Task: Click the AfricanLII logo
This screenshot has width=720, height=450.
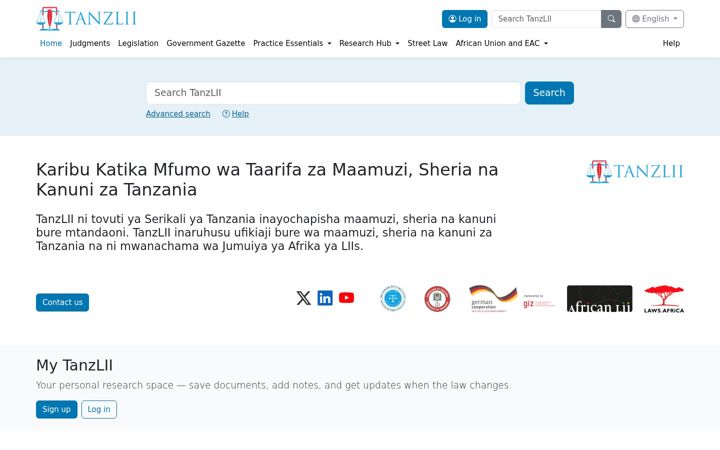Action: tap(599, 298)
